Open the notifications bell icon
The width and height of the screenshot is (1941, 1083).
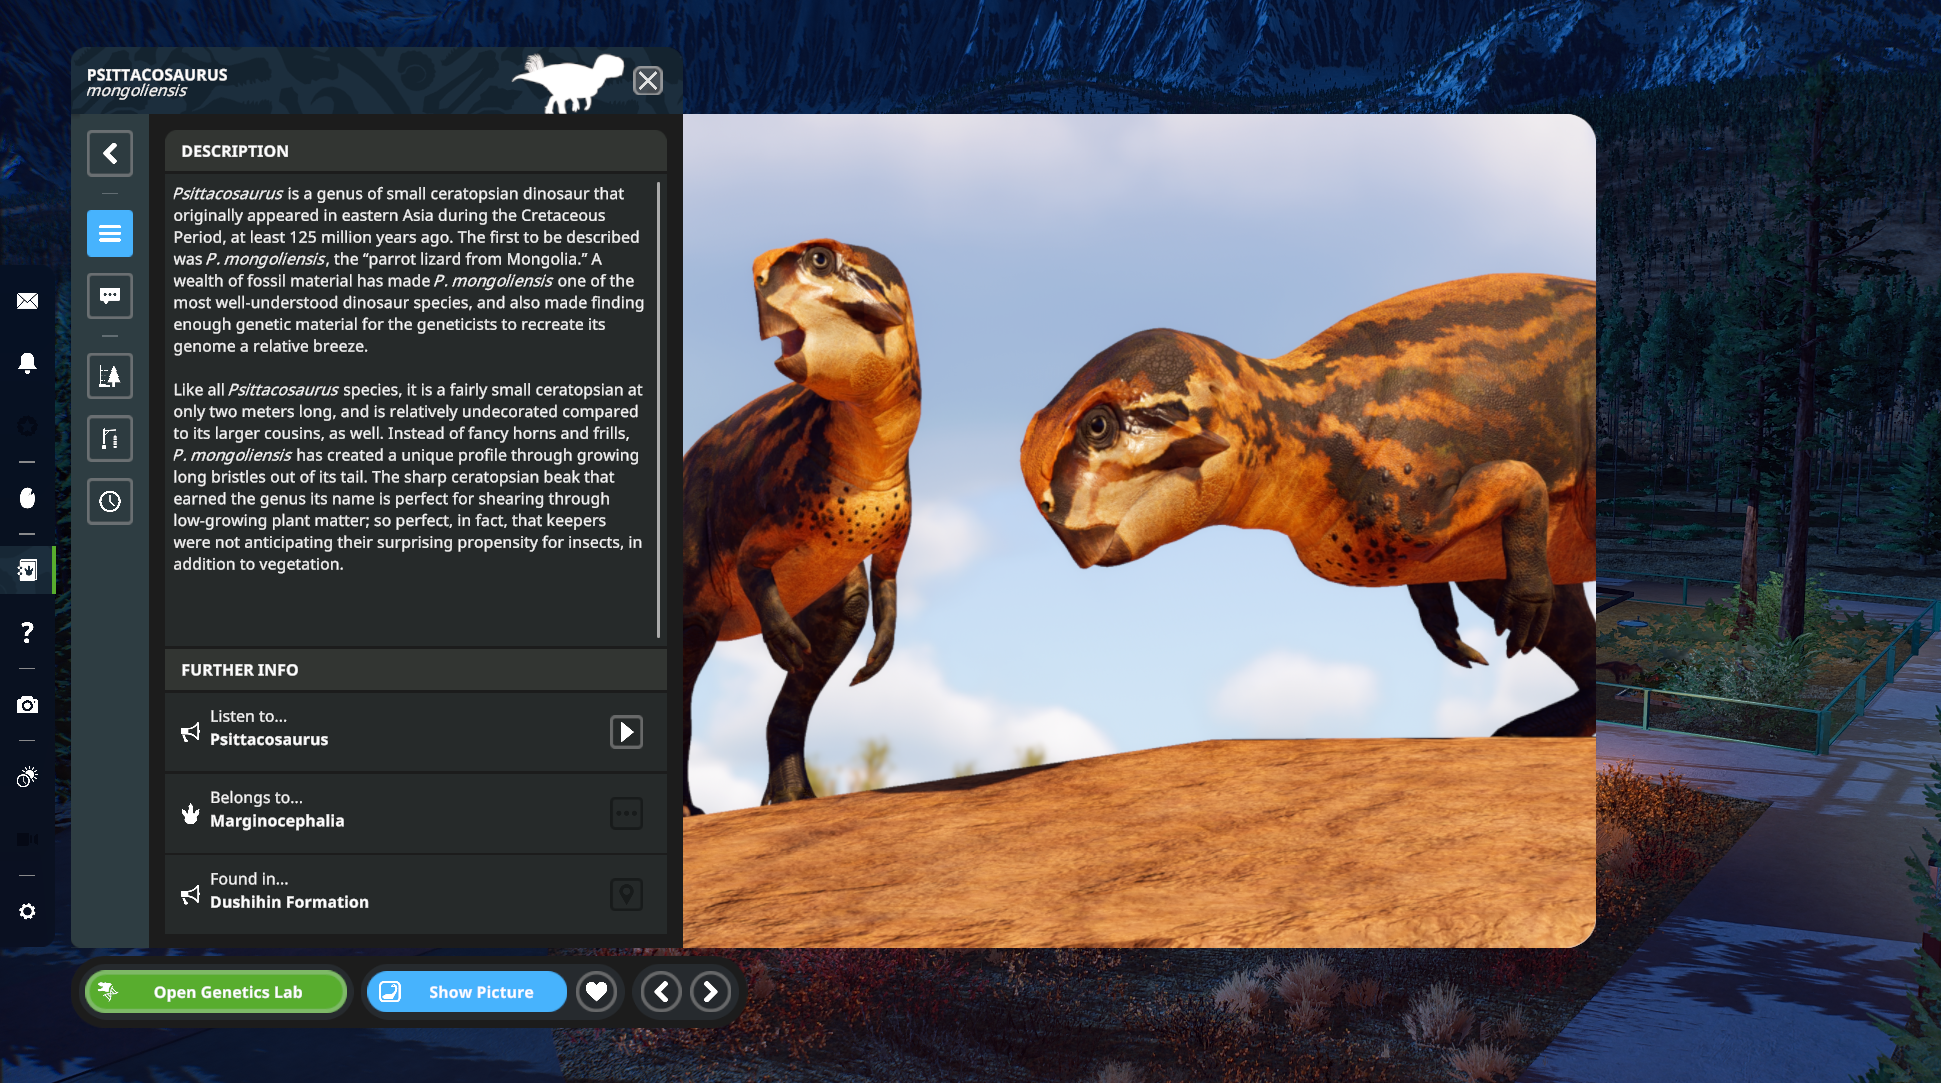27,363
